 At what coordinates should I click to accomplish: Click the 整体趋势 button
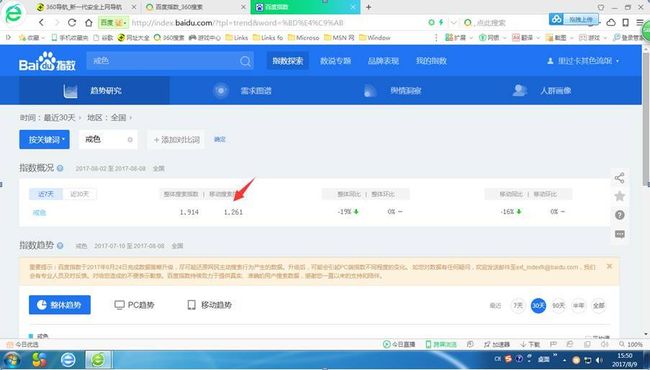tap(60, 305)
